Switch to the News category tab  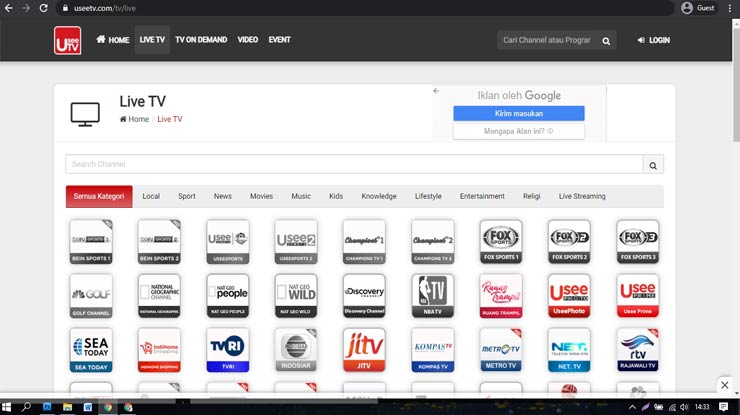coord(223,196)
